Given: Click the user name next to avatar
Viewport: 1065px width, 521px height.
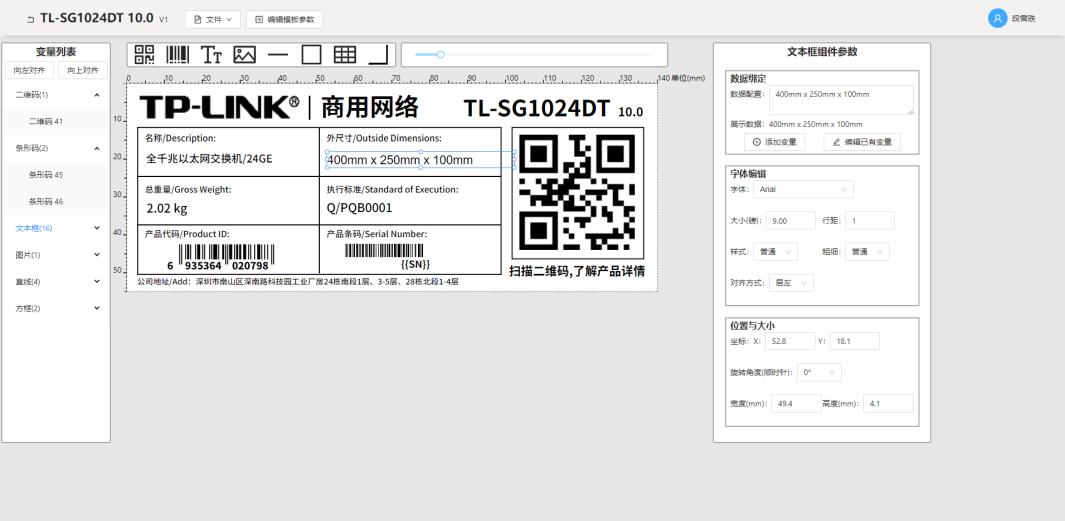Looking at the screenshot, I should [x=1023, y=19].
